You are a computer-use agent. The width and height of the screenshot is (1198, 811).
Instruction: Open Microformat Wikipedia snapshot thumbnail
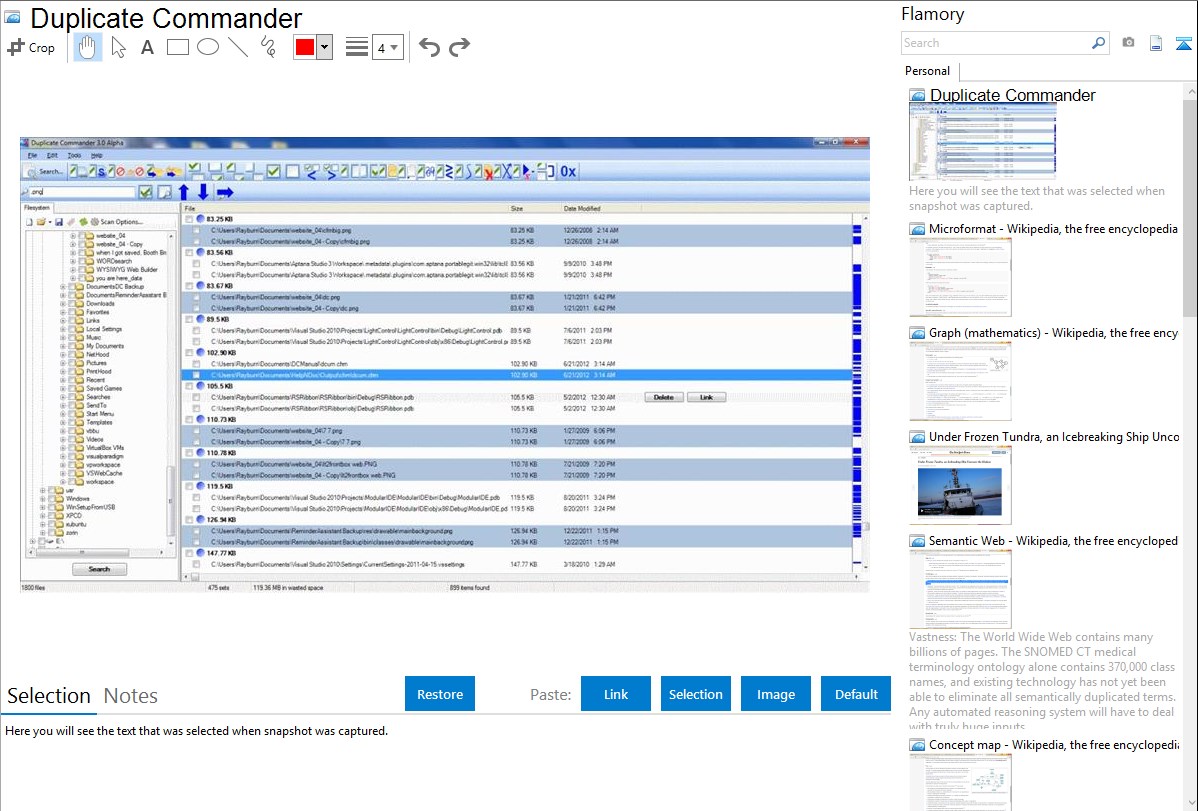pyautogui.click(x=960, y=277)
